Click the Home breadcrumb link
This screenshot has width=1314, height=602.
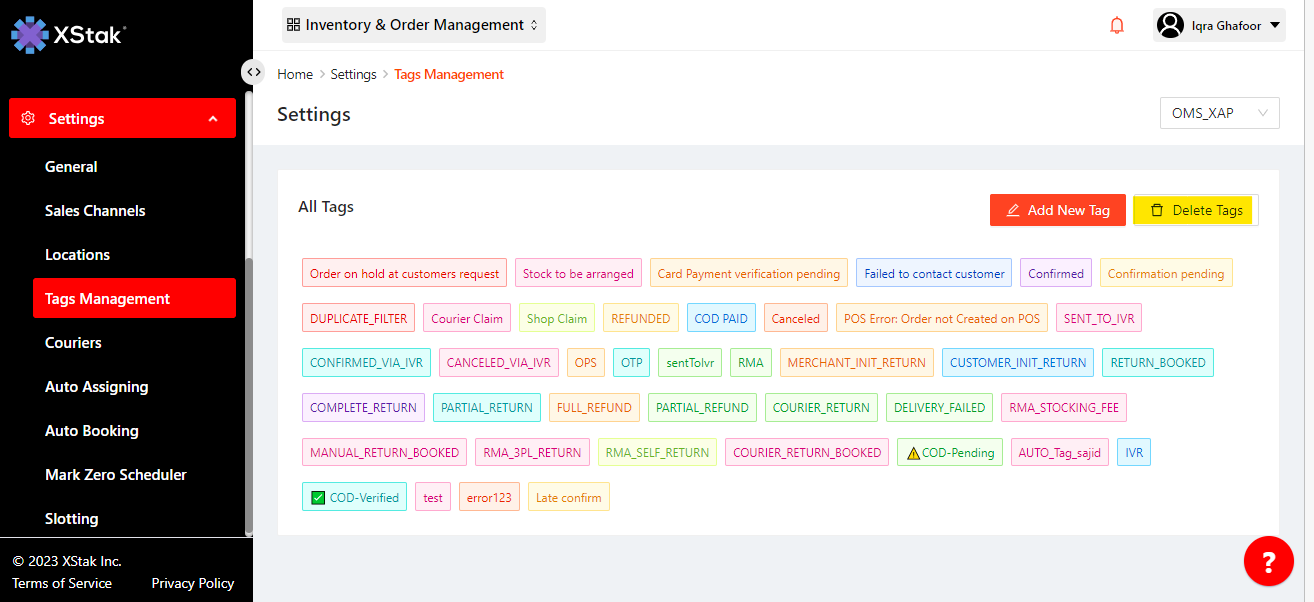295,74
